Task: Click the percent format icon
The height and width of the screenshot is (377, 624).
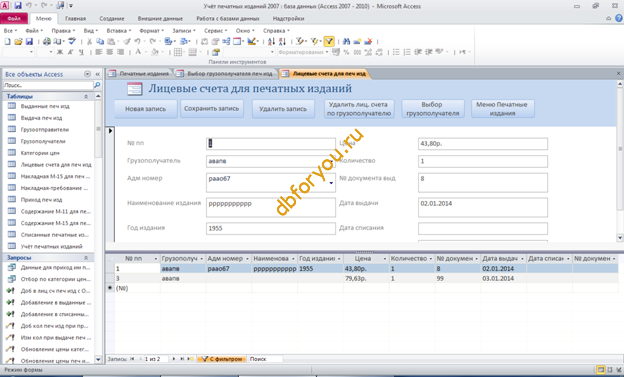Action: point(346,52)
